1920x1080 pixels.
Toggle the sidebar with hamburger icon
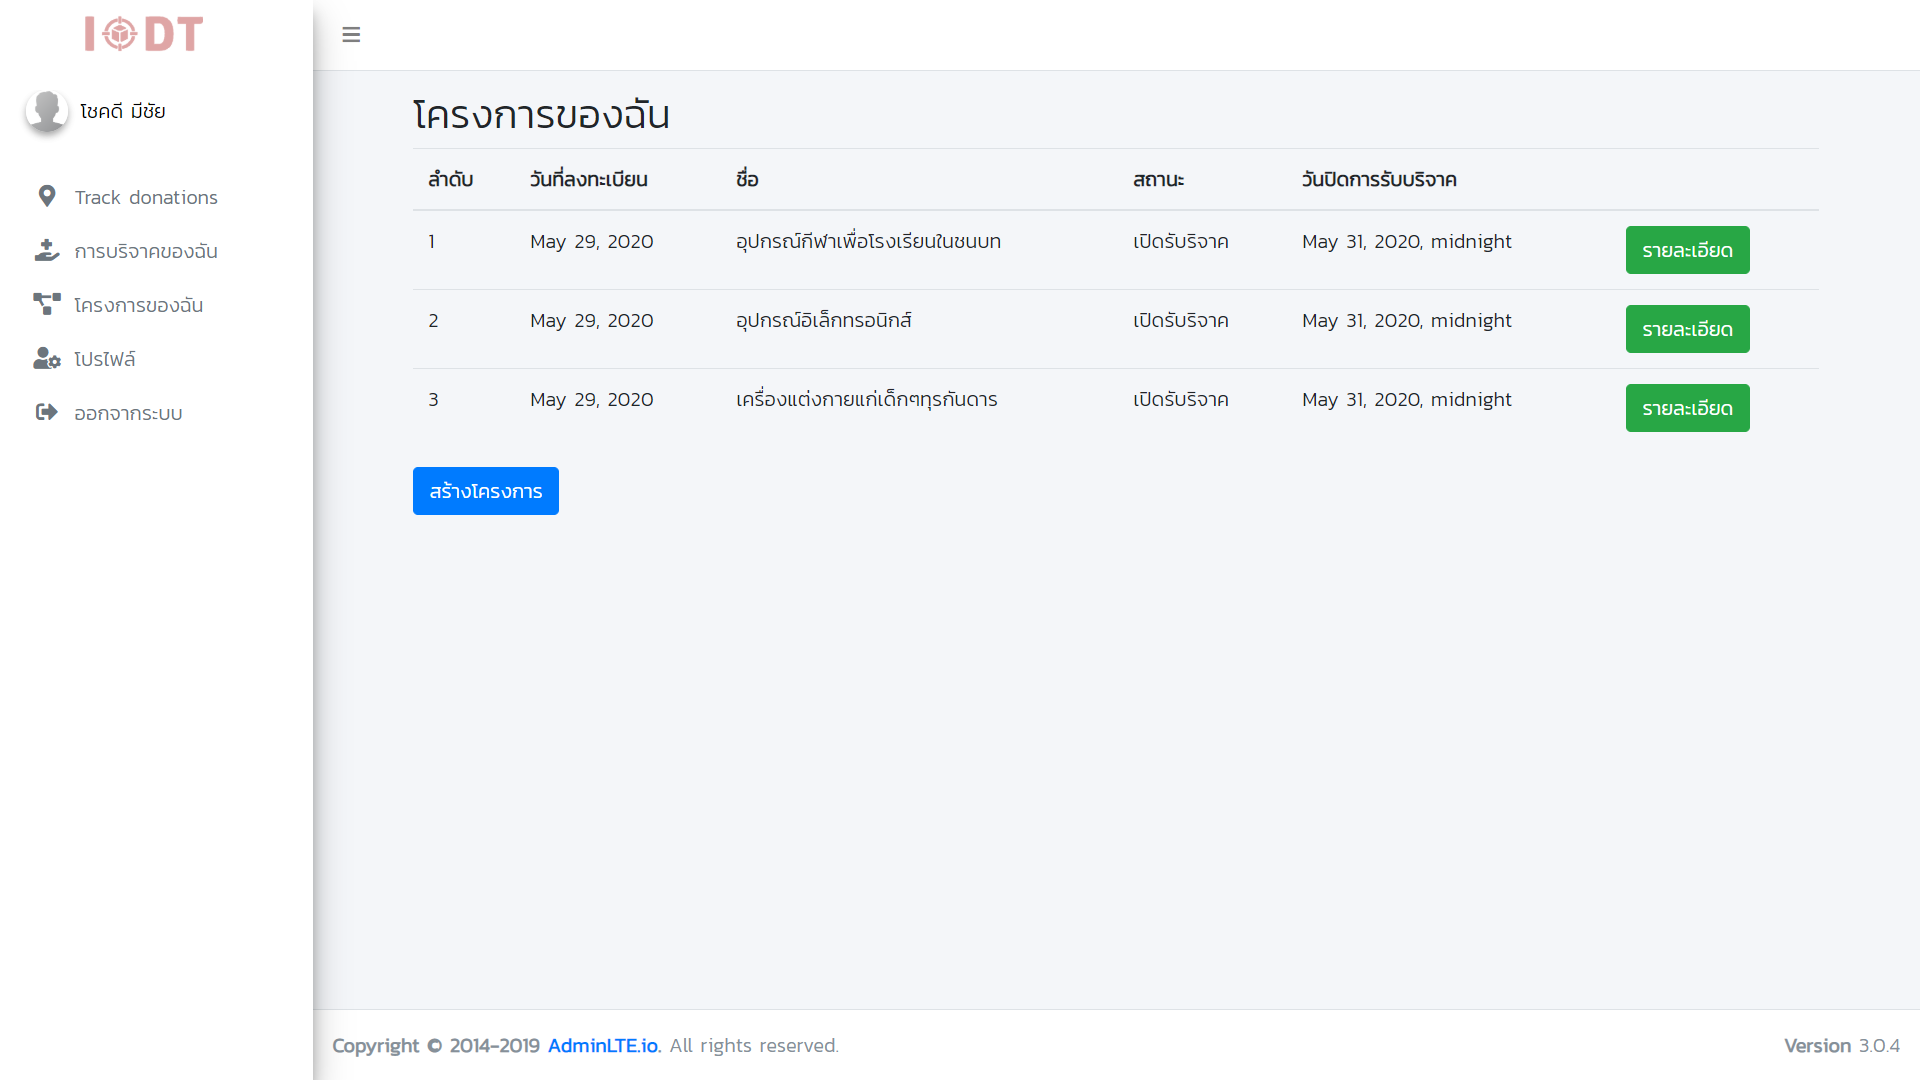(x=351, y=35)
